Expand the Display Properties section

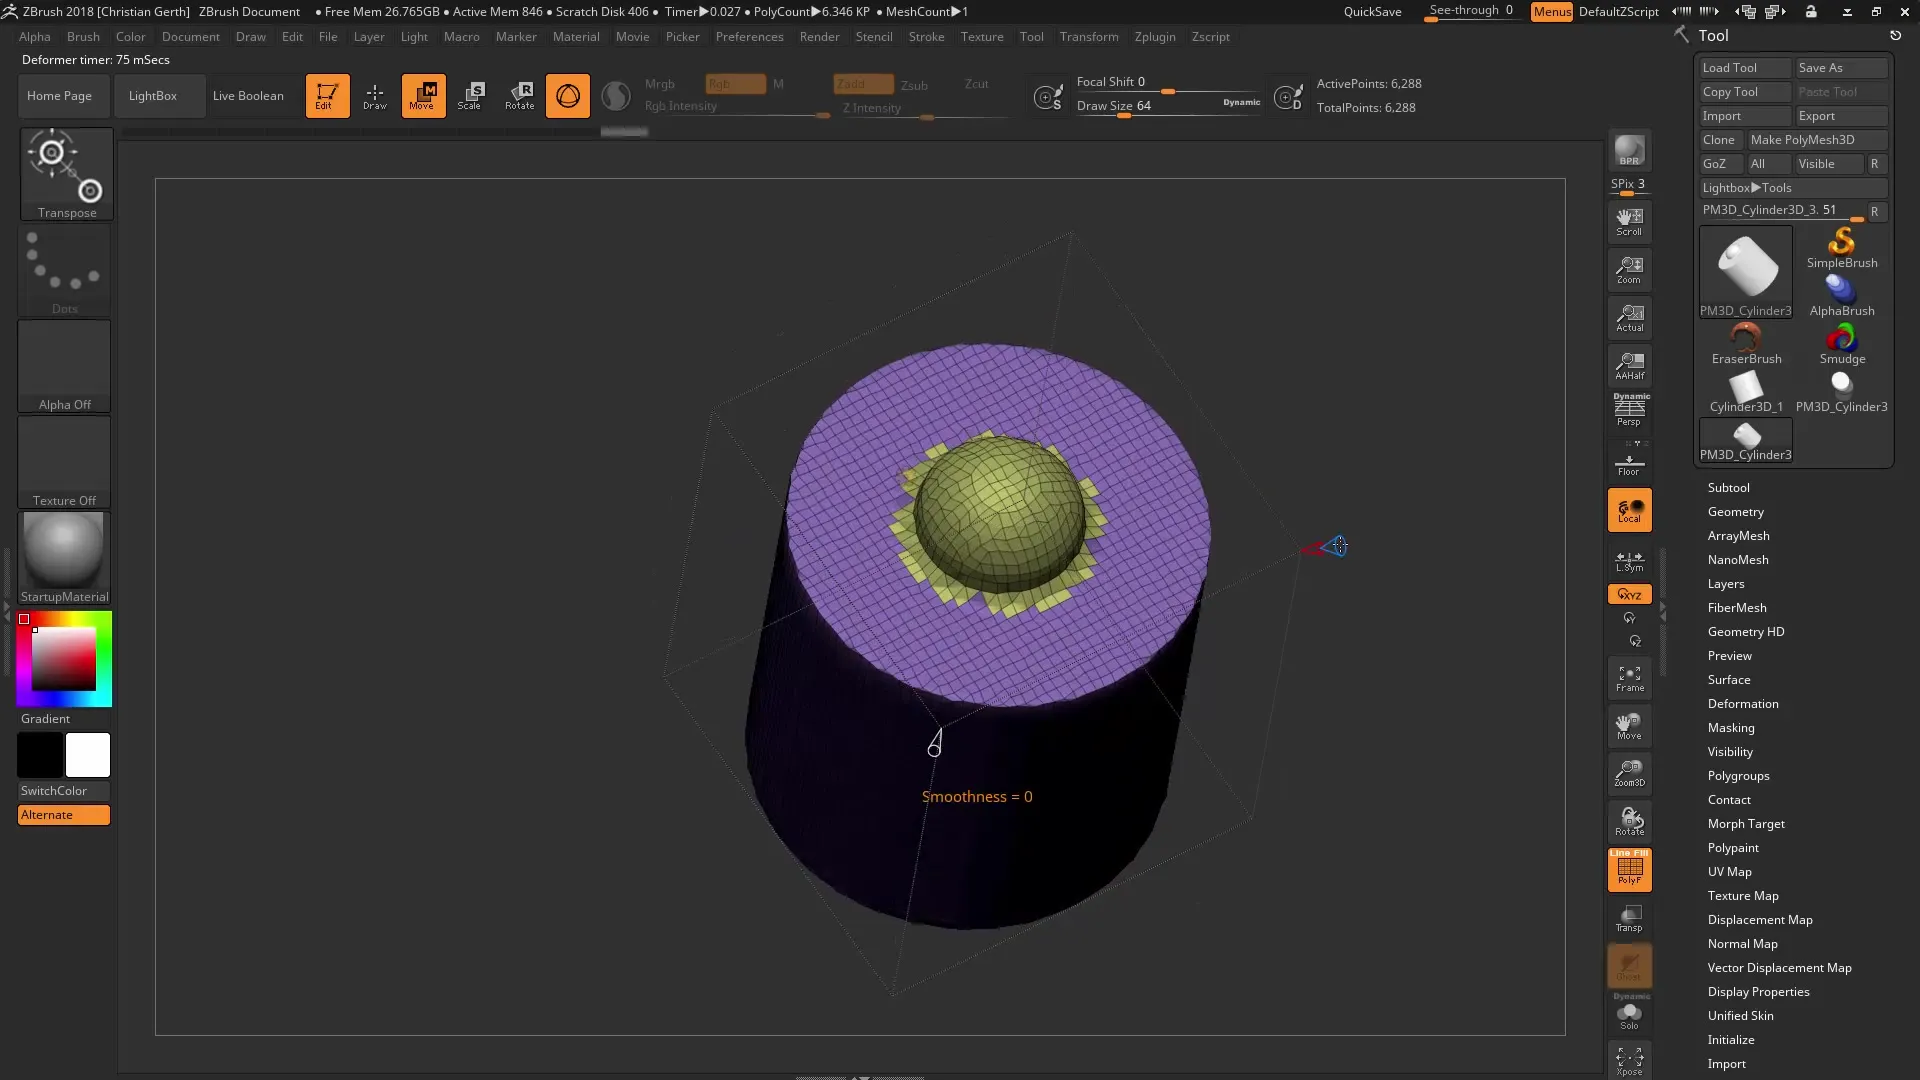click(1758, 992)
